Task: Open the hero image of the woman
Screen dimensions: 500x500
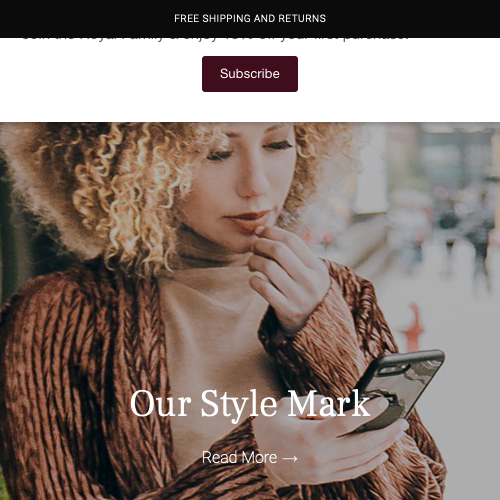Action: click(250, 311)
